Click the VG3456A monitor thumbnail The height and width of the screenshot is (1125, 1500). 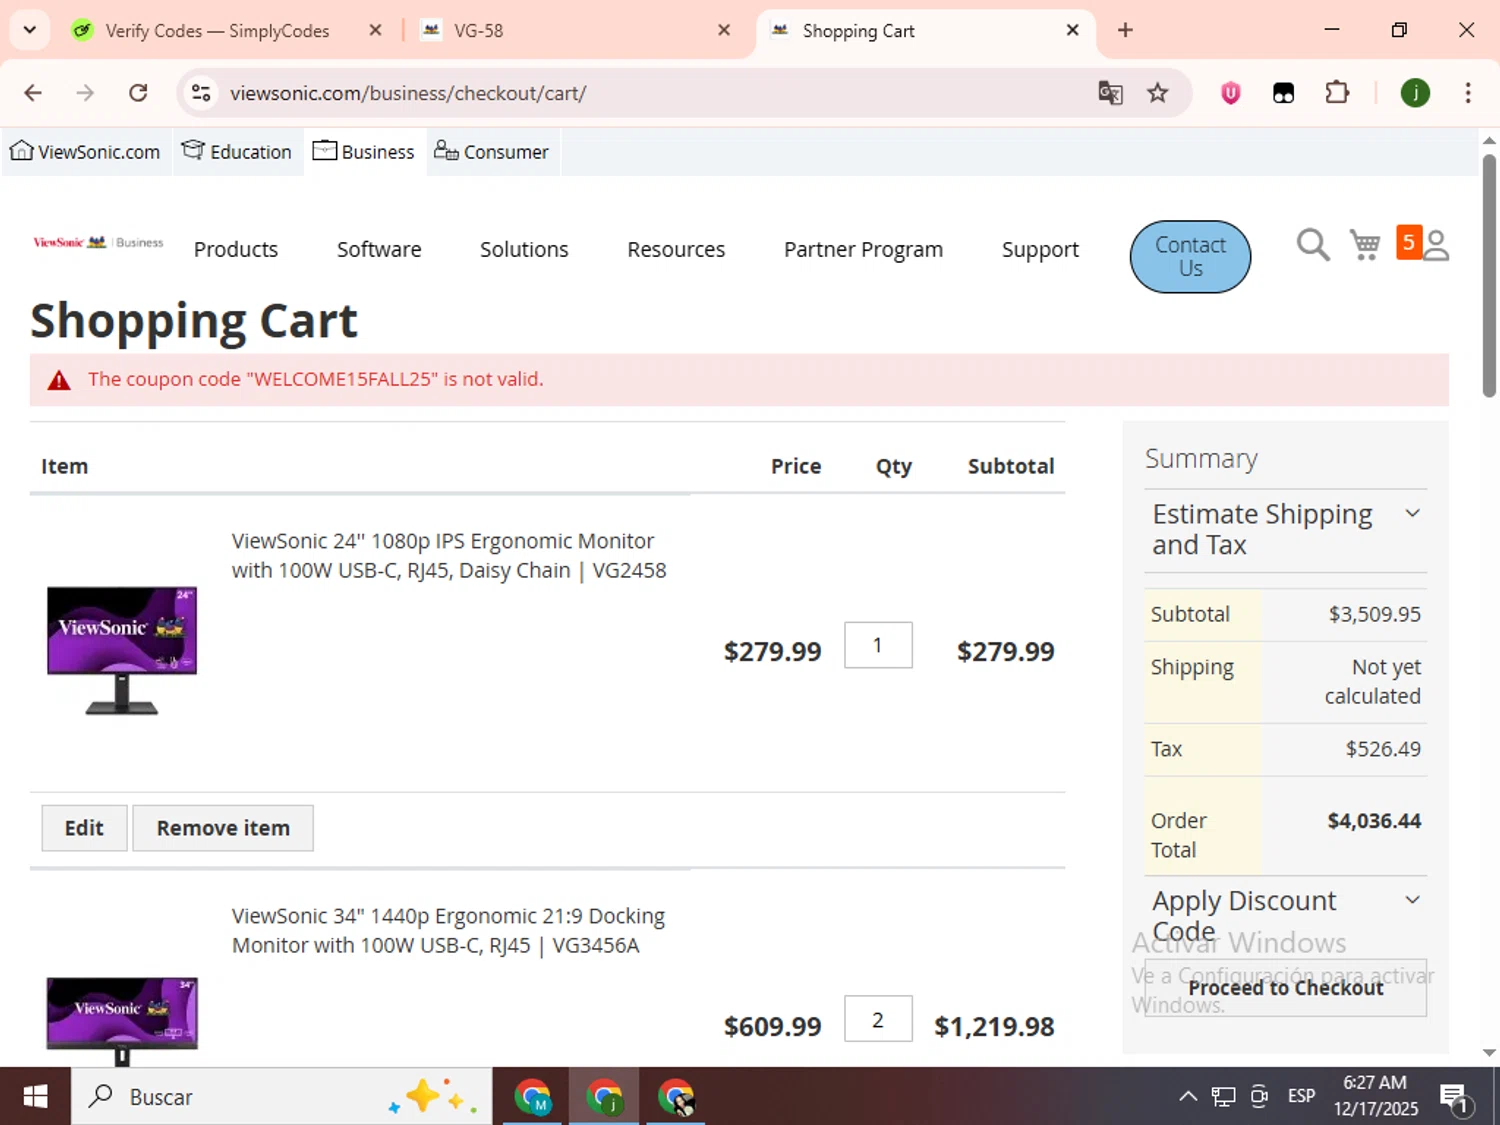[x=122, y=1021]
